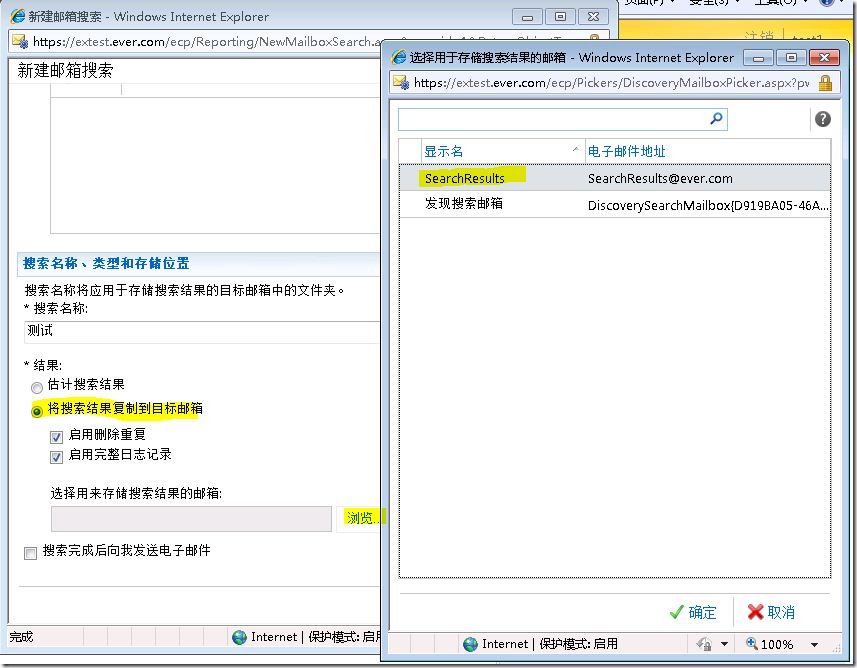Click the 浏览 browse button
Screen dimensions: 857x668
pyautogui.click(x=360, y=518)
